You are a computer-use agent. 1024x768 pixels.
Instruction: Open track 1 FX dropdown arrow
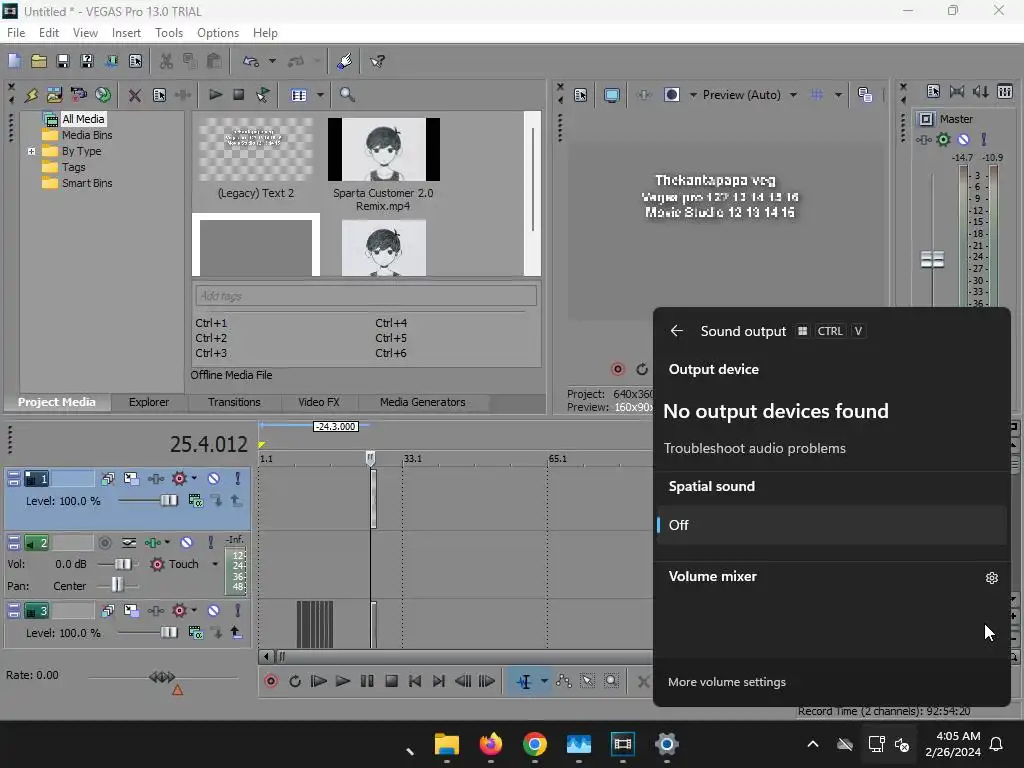194,479
